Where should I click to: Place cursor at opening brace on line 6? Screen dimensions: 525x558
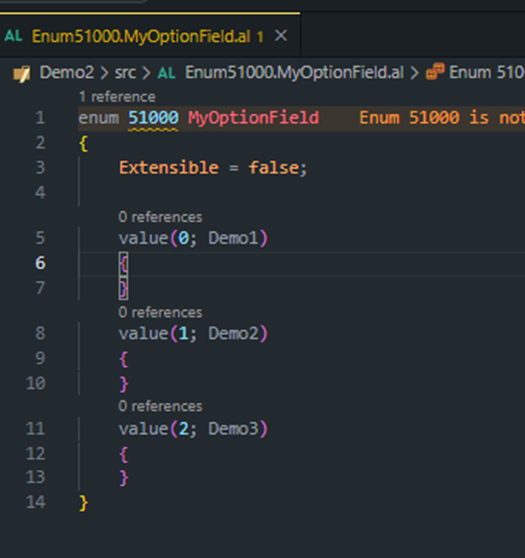tap(124, 264)
